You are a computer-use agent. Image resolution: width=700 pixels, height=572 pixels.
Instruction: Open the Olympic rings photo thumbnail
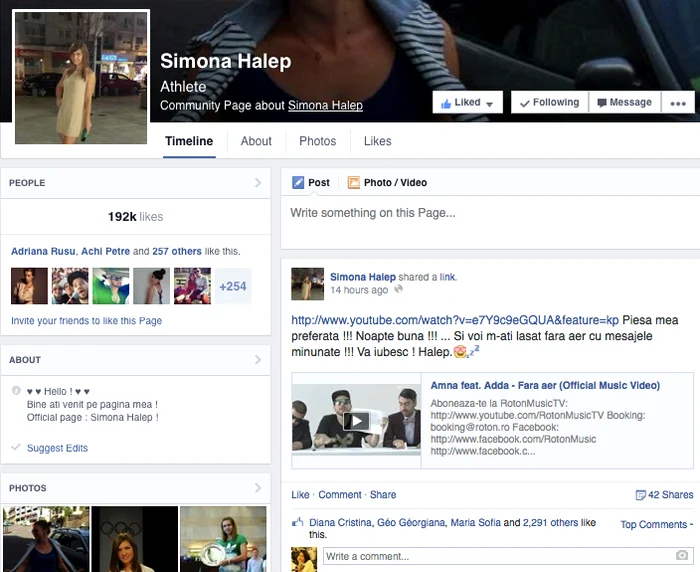135,539
